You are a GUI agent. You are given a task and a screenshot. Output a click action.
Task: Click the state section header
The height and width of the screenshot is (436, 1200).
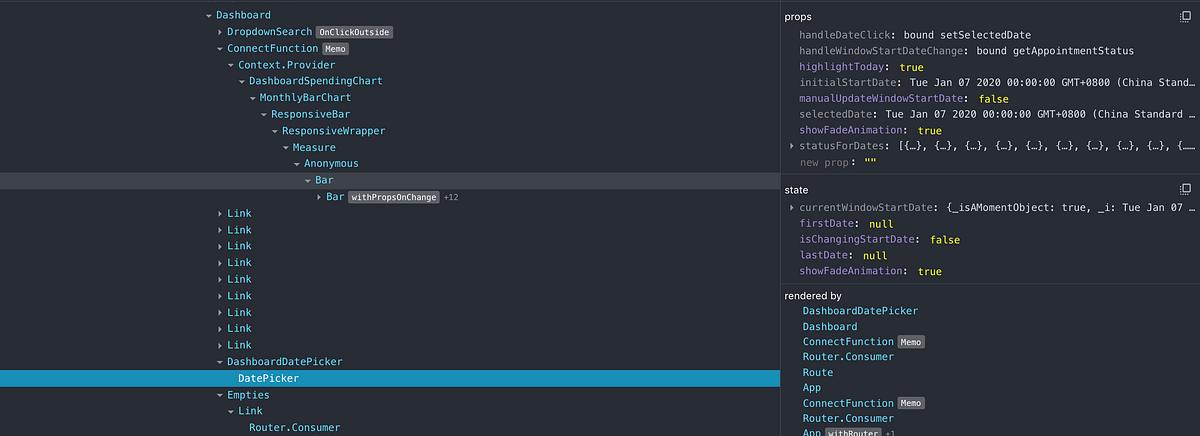point(797,189)
